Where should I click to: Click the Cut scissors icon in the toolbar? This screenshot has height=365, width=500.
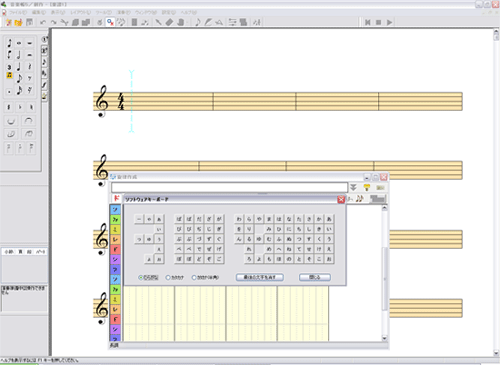[x=64, y=22]
